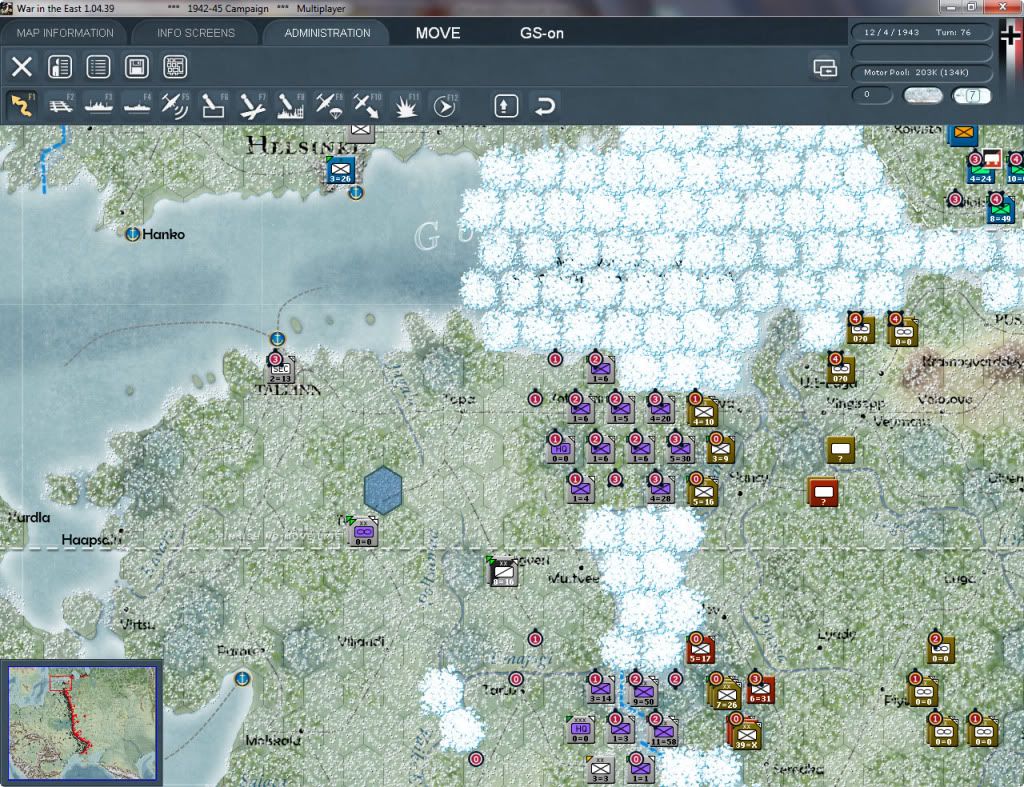Screen dimensions: 1024x787
Task: Open the lined list screen icon
Action: 98,67
